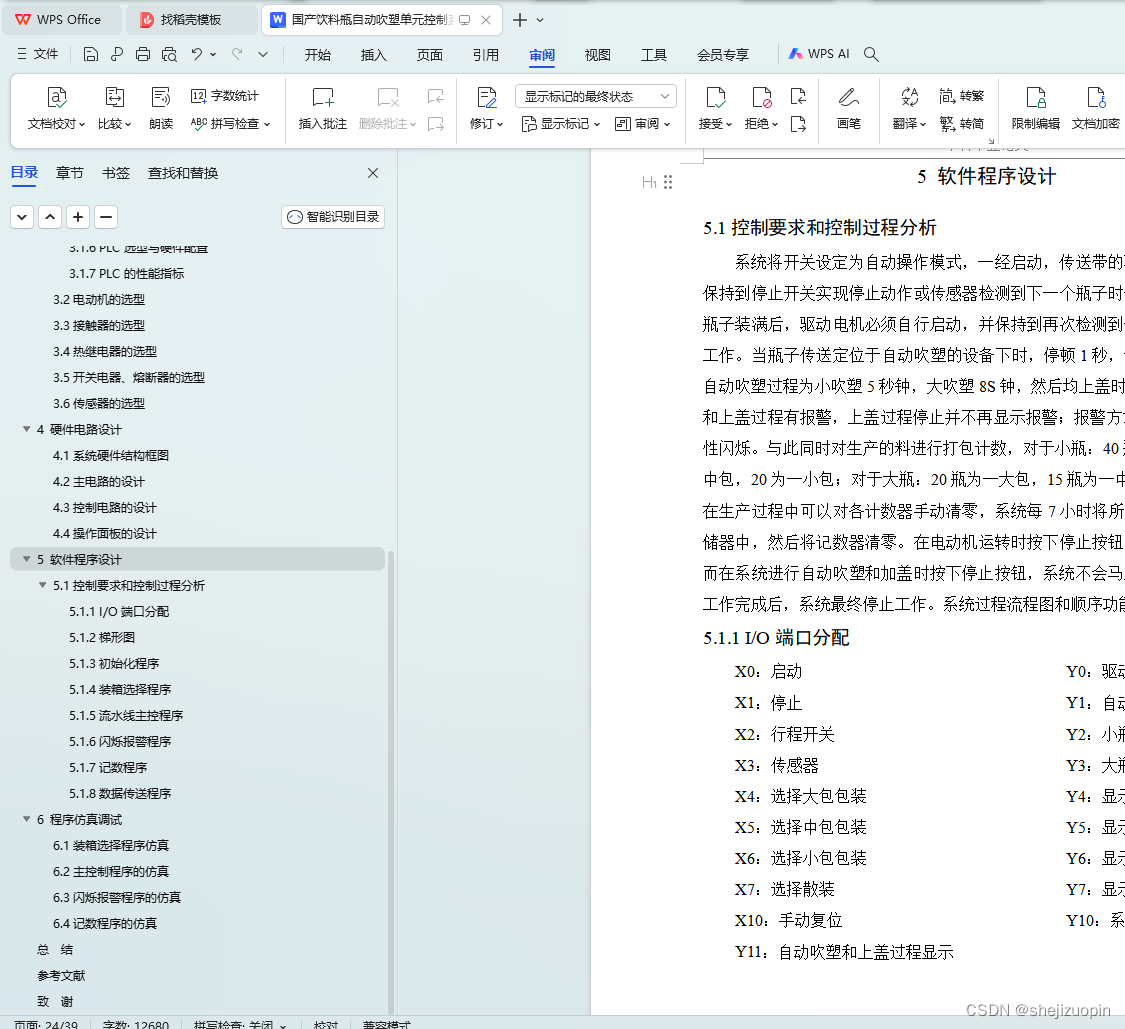Click the search magnifier icon

(871, 54)
